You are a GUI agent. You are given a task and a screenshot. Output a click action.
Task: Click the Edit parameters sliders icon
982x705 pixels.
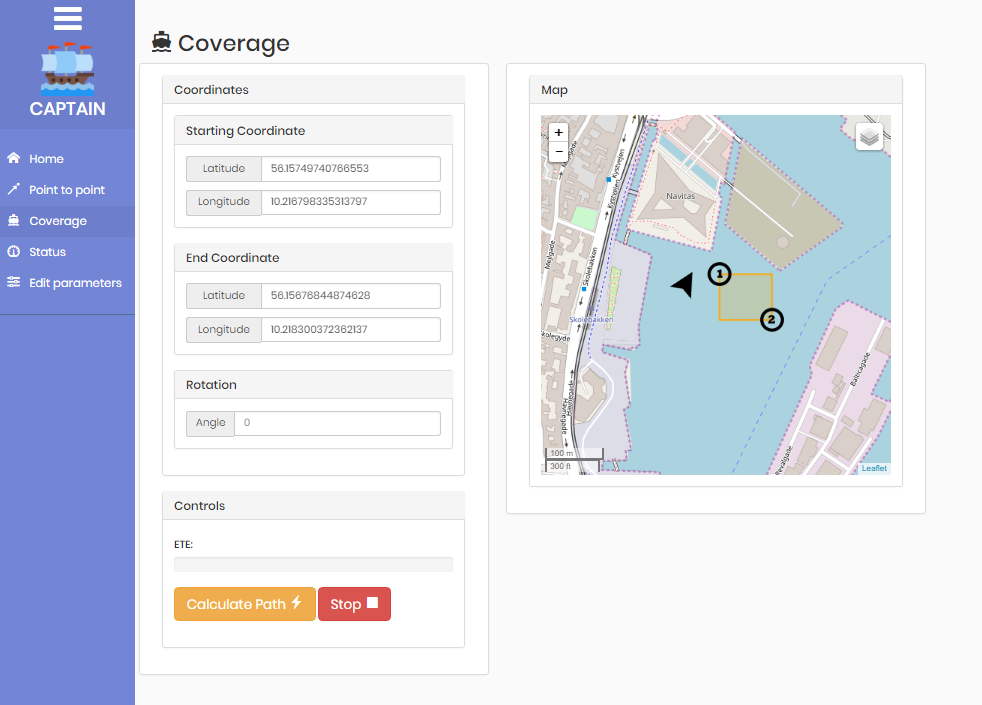click(14, 282)
